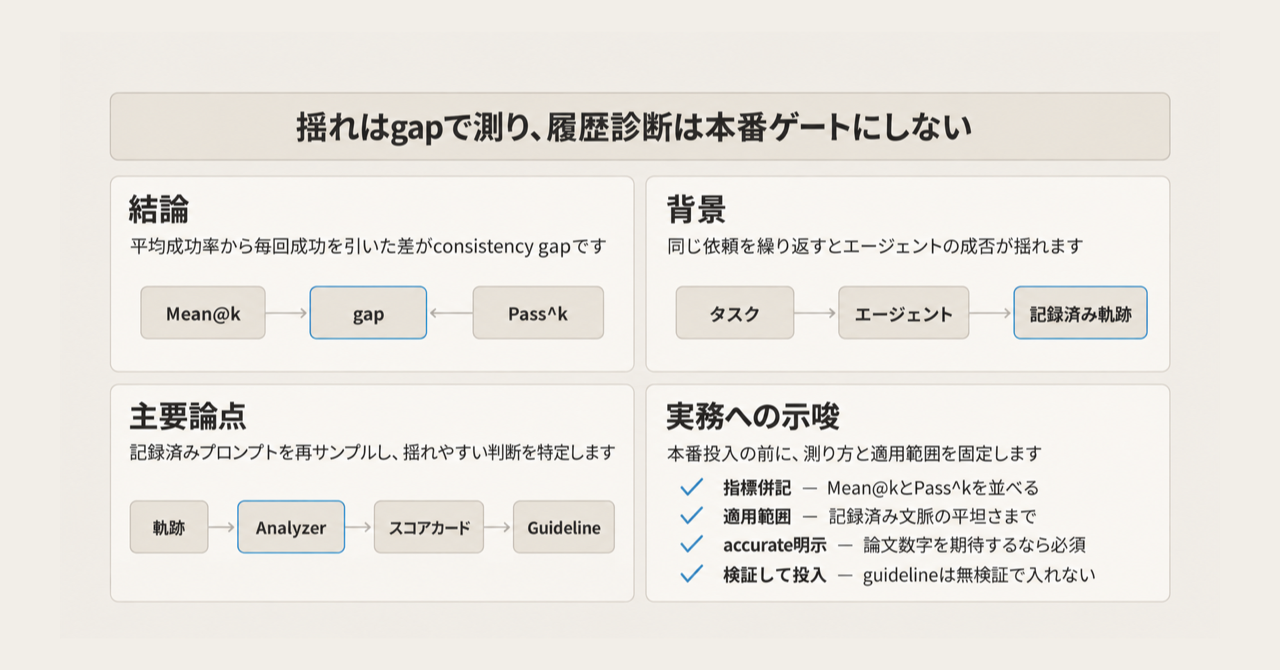Click the accurate明示 label

point(775,546)
